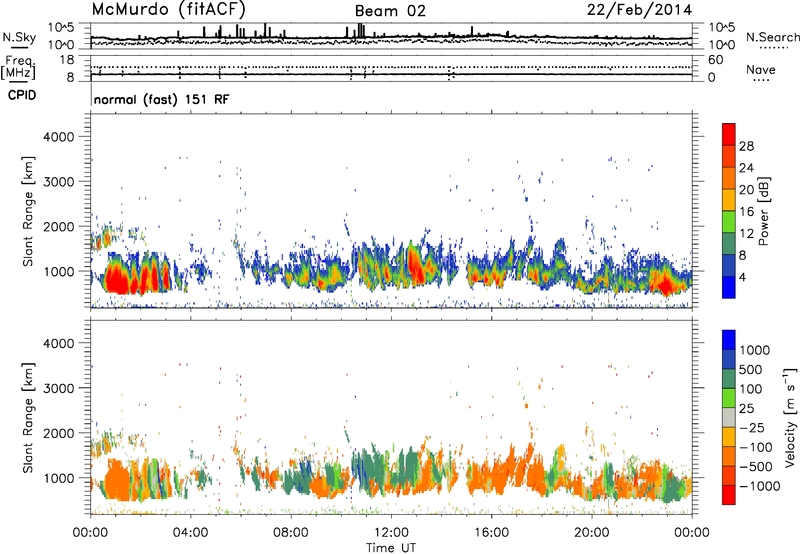Click the 'Slant Range [km]' label of power panel
Image resolution: width=800 pixels, height=554 pixels.
(28, 211)
